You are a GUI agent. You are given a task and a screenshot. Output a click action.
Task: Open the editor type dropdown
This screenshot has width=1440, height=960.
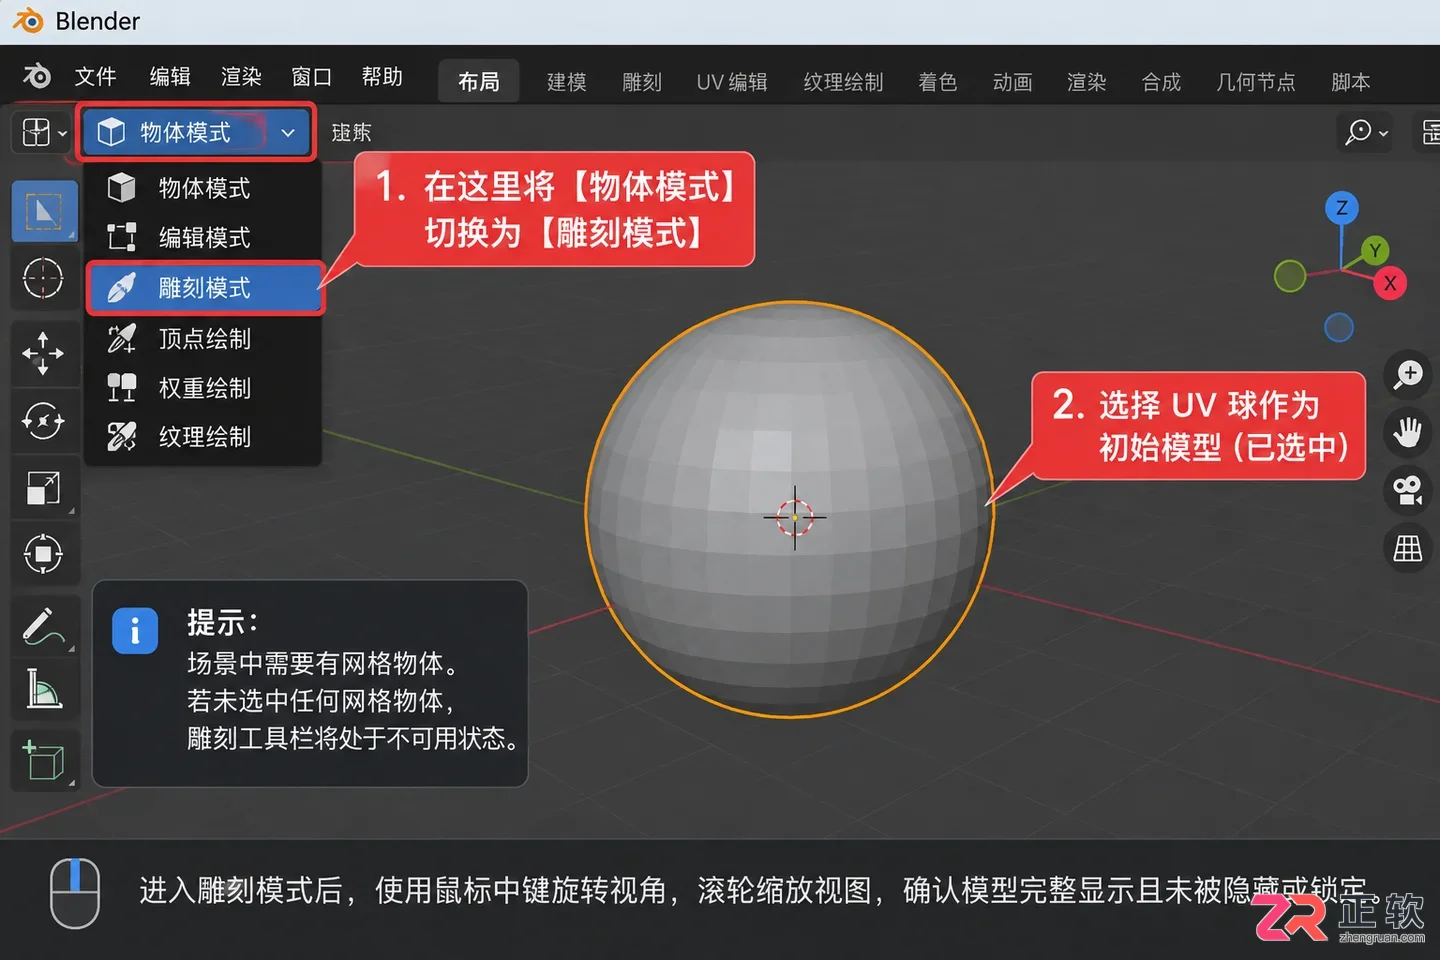point(43,132)
